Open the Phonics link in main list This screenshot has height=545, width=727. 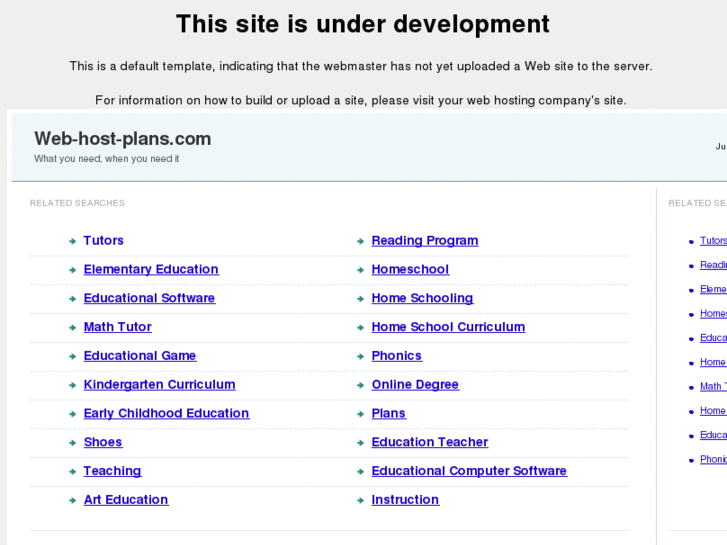coord(397,356)
